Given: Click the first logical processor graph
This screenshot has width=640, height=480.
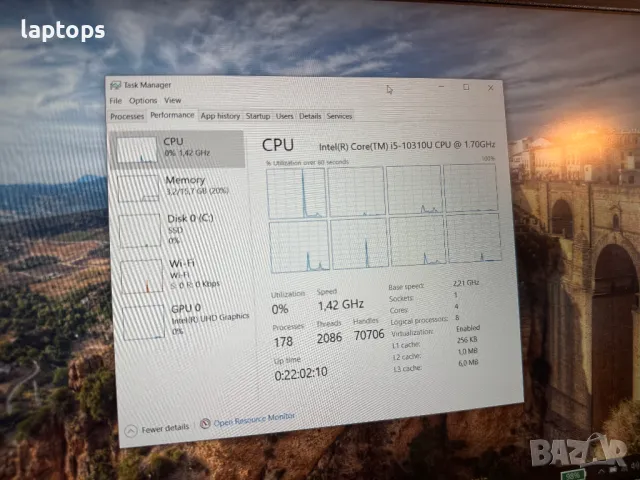Looking at the screenshot, I should pyautogui.click(x=297, y=192).
